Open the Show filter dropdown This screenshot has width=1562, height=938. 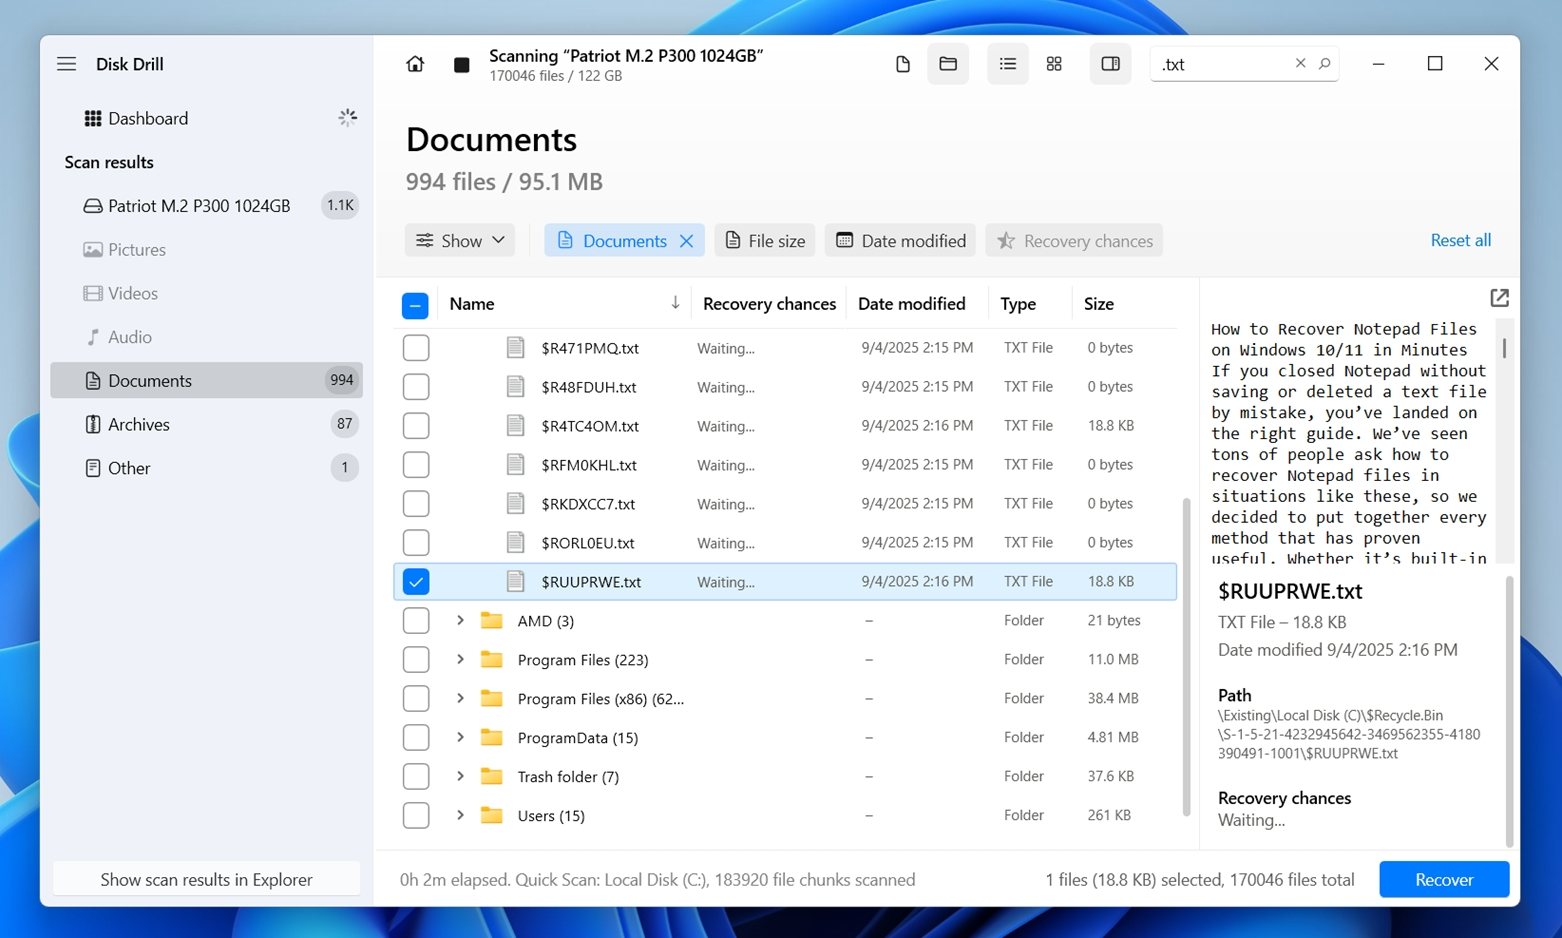(459, 240)
